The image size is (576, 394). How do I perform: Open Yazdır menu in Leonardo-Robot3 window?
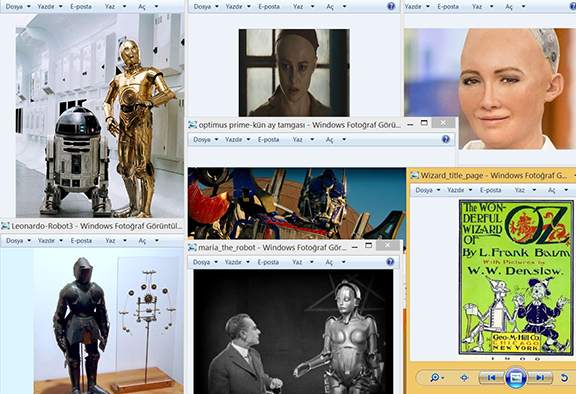click(x=50, y=241)
